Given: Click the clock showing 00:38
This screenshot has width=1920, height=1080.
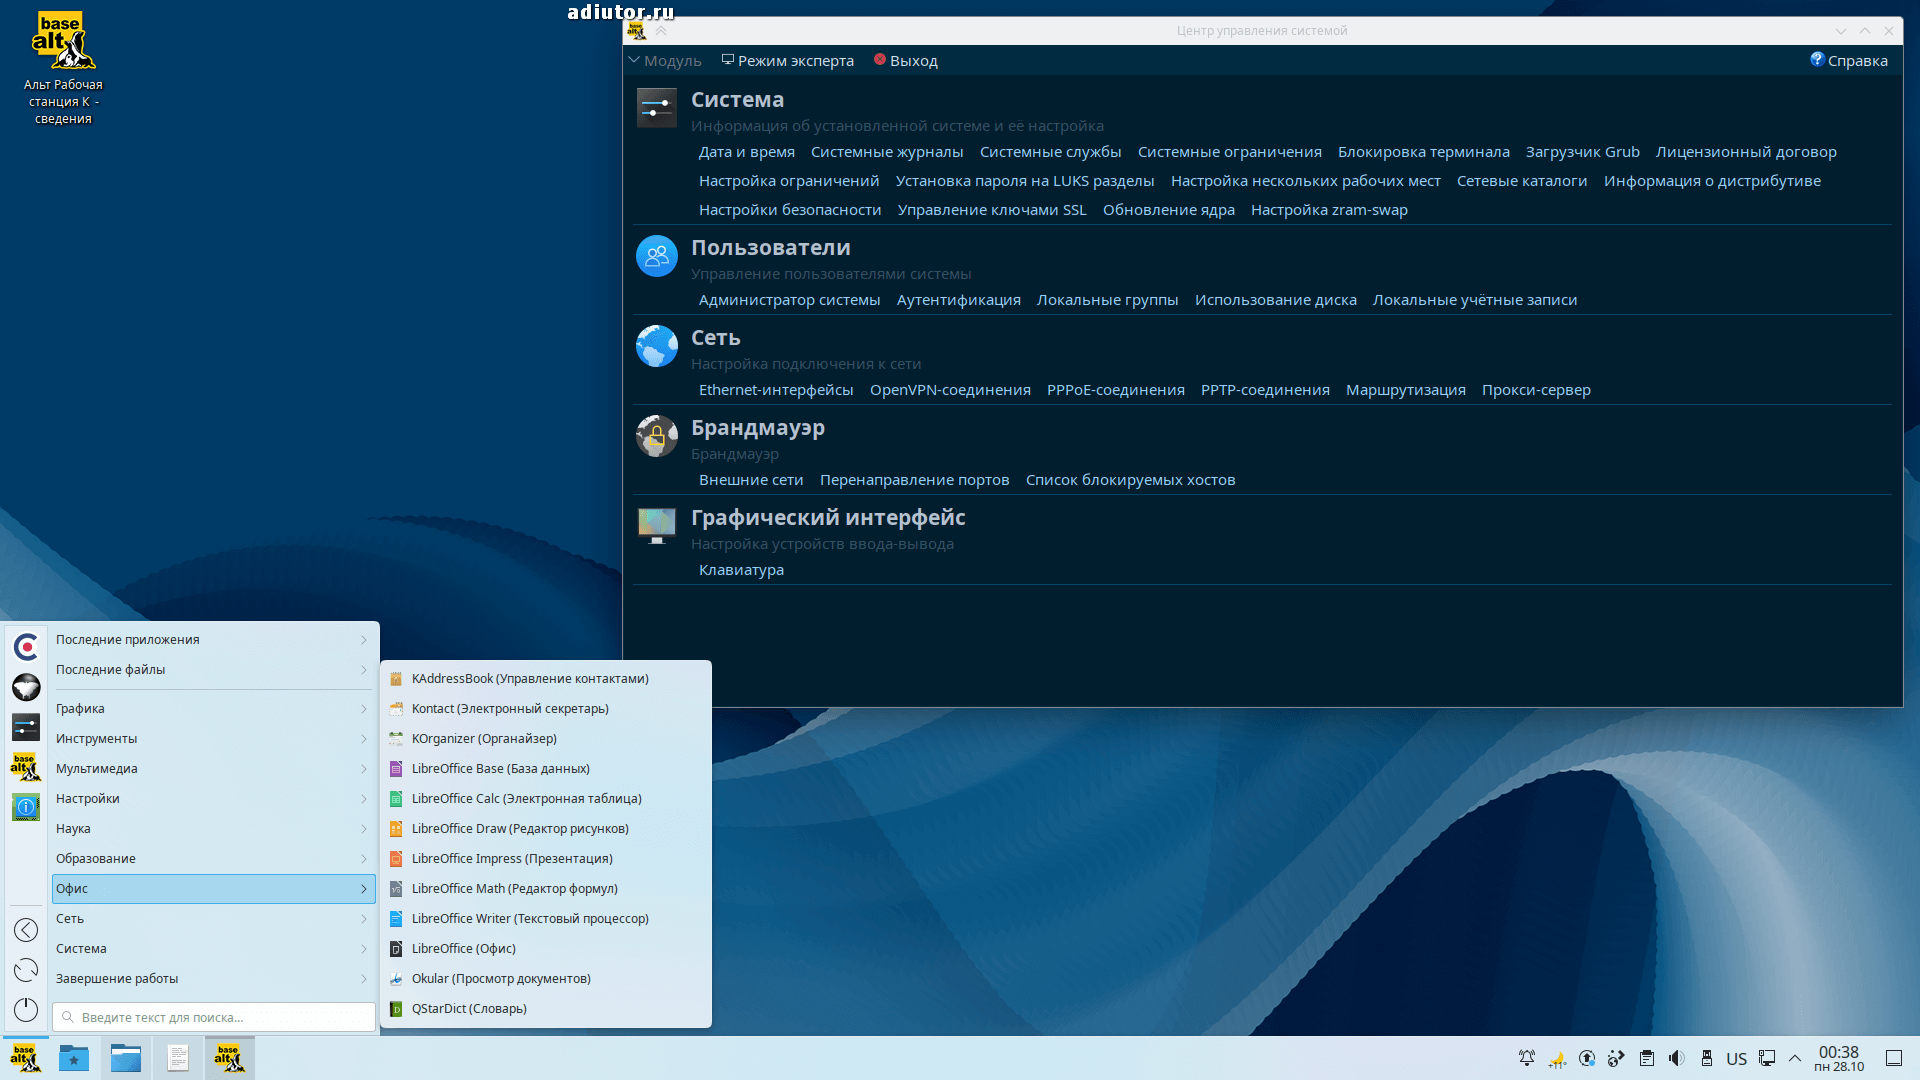Looking at the screenshot, I should click(x=1839, y=1058).
